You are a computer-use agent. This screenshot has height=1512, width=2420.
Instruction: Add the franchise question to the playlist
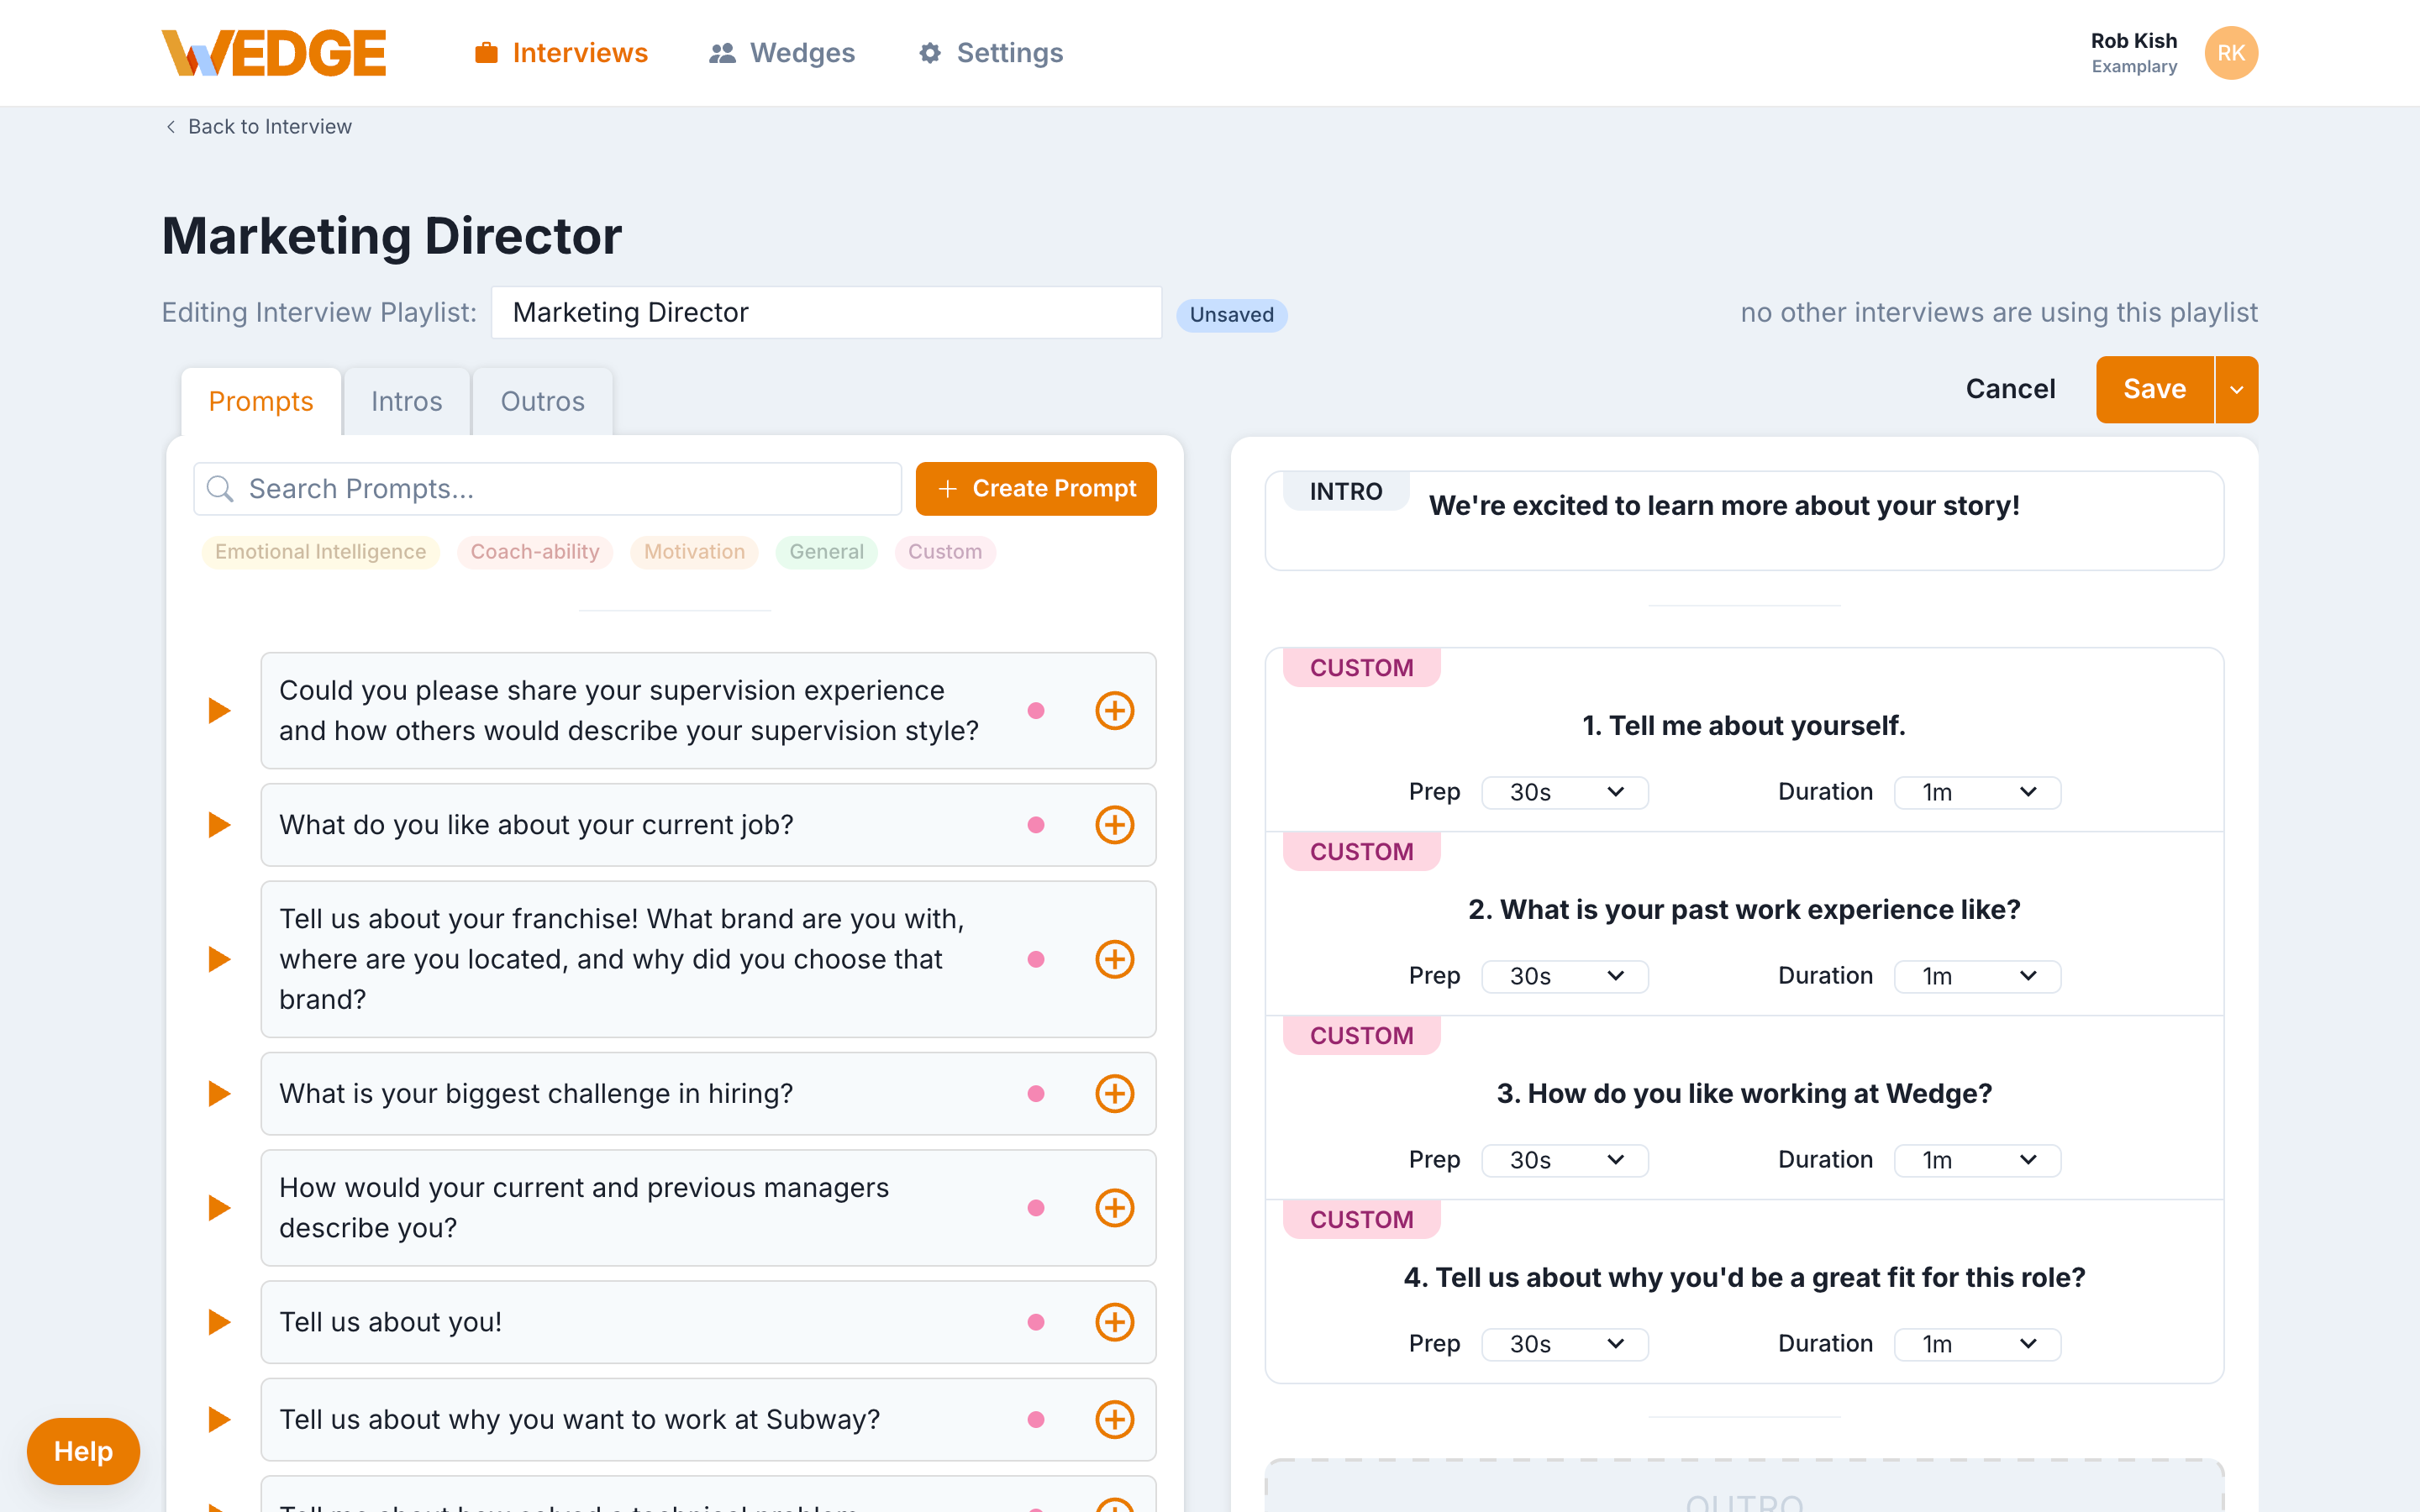1114,959
